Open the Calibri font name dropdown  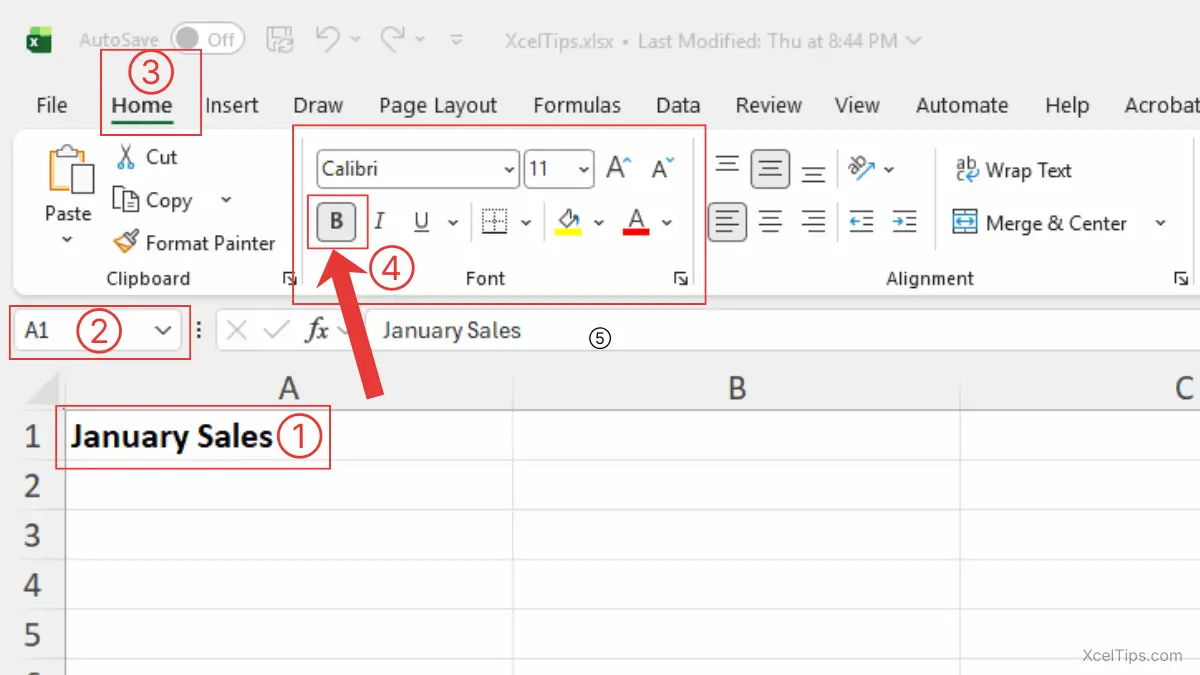(x=508, y=169)
